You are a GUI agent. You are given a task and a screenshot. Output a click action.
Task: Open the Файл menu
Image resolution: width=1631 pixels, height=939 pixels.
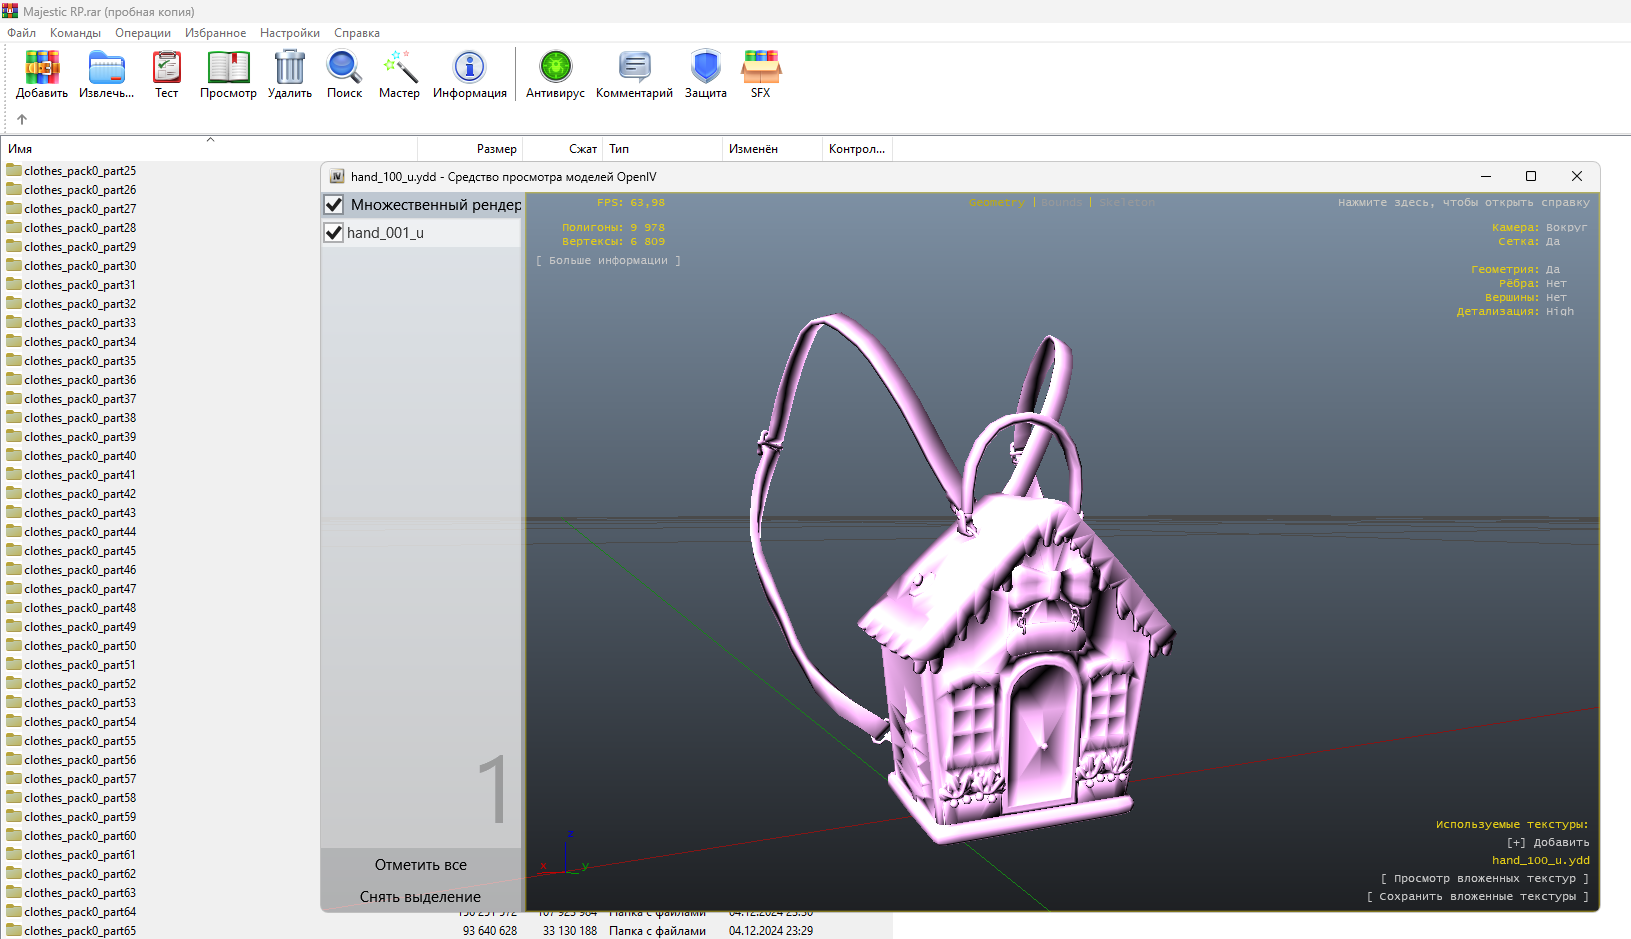click(21, 33)
